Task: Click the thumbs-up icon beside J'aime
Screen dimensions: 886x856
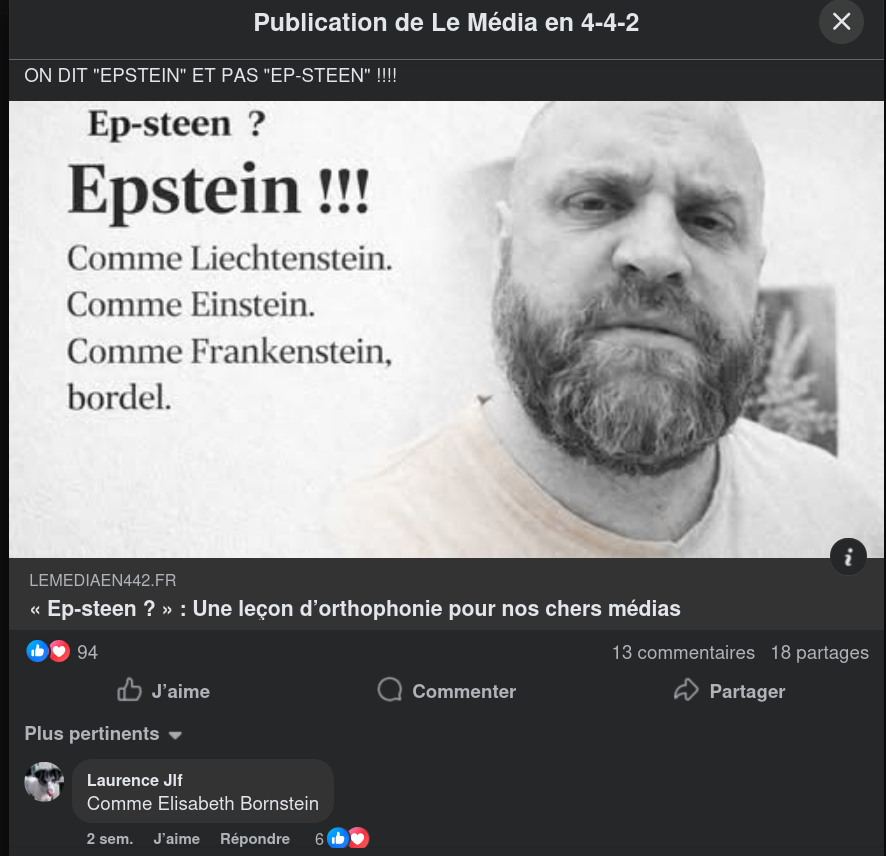Action: pyautogui.click(x=129, y=690)
